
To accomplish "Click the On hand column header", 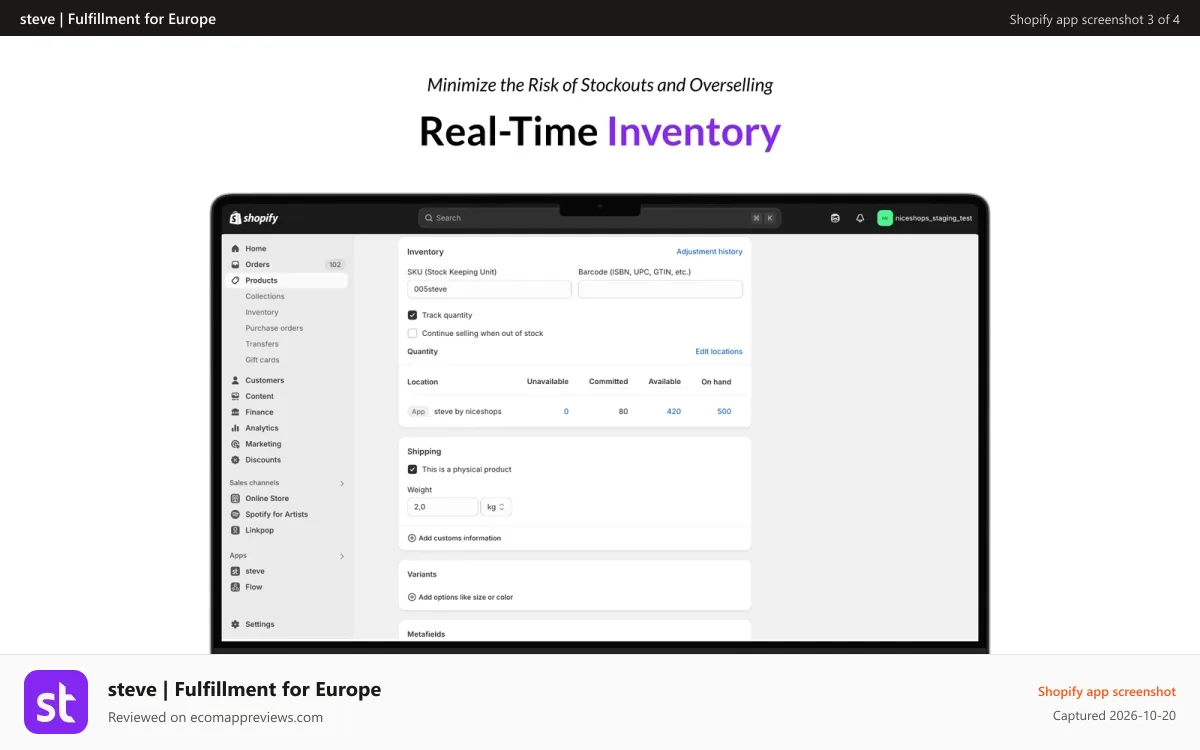I will tap(716, 381).
